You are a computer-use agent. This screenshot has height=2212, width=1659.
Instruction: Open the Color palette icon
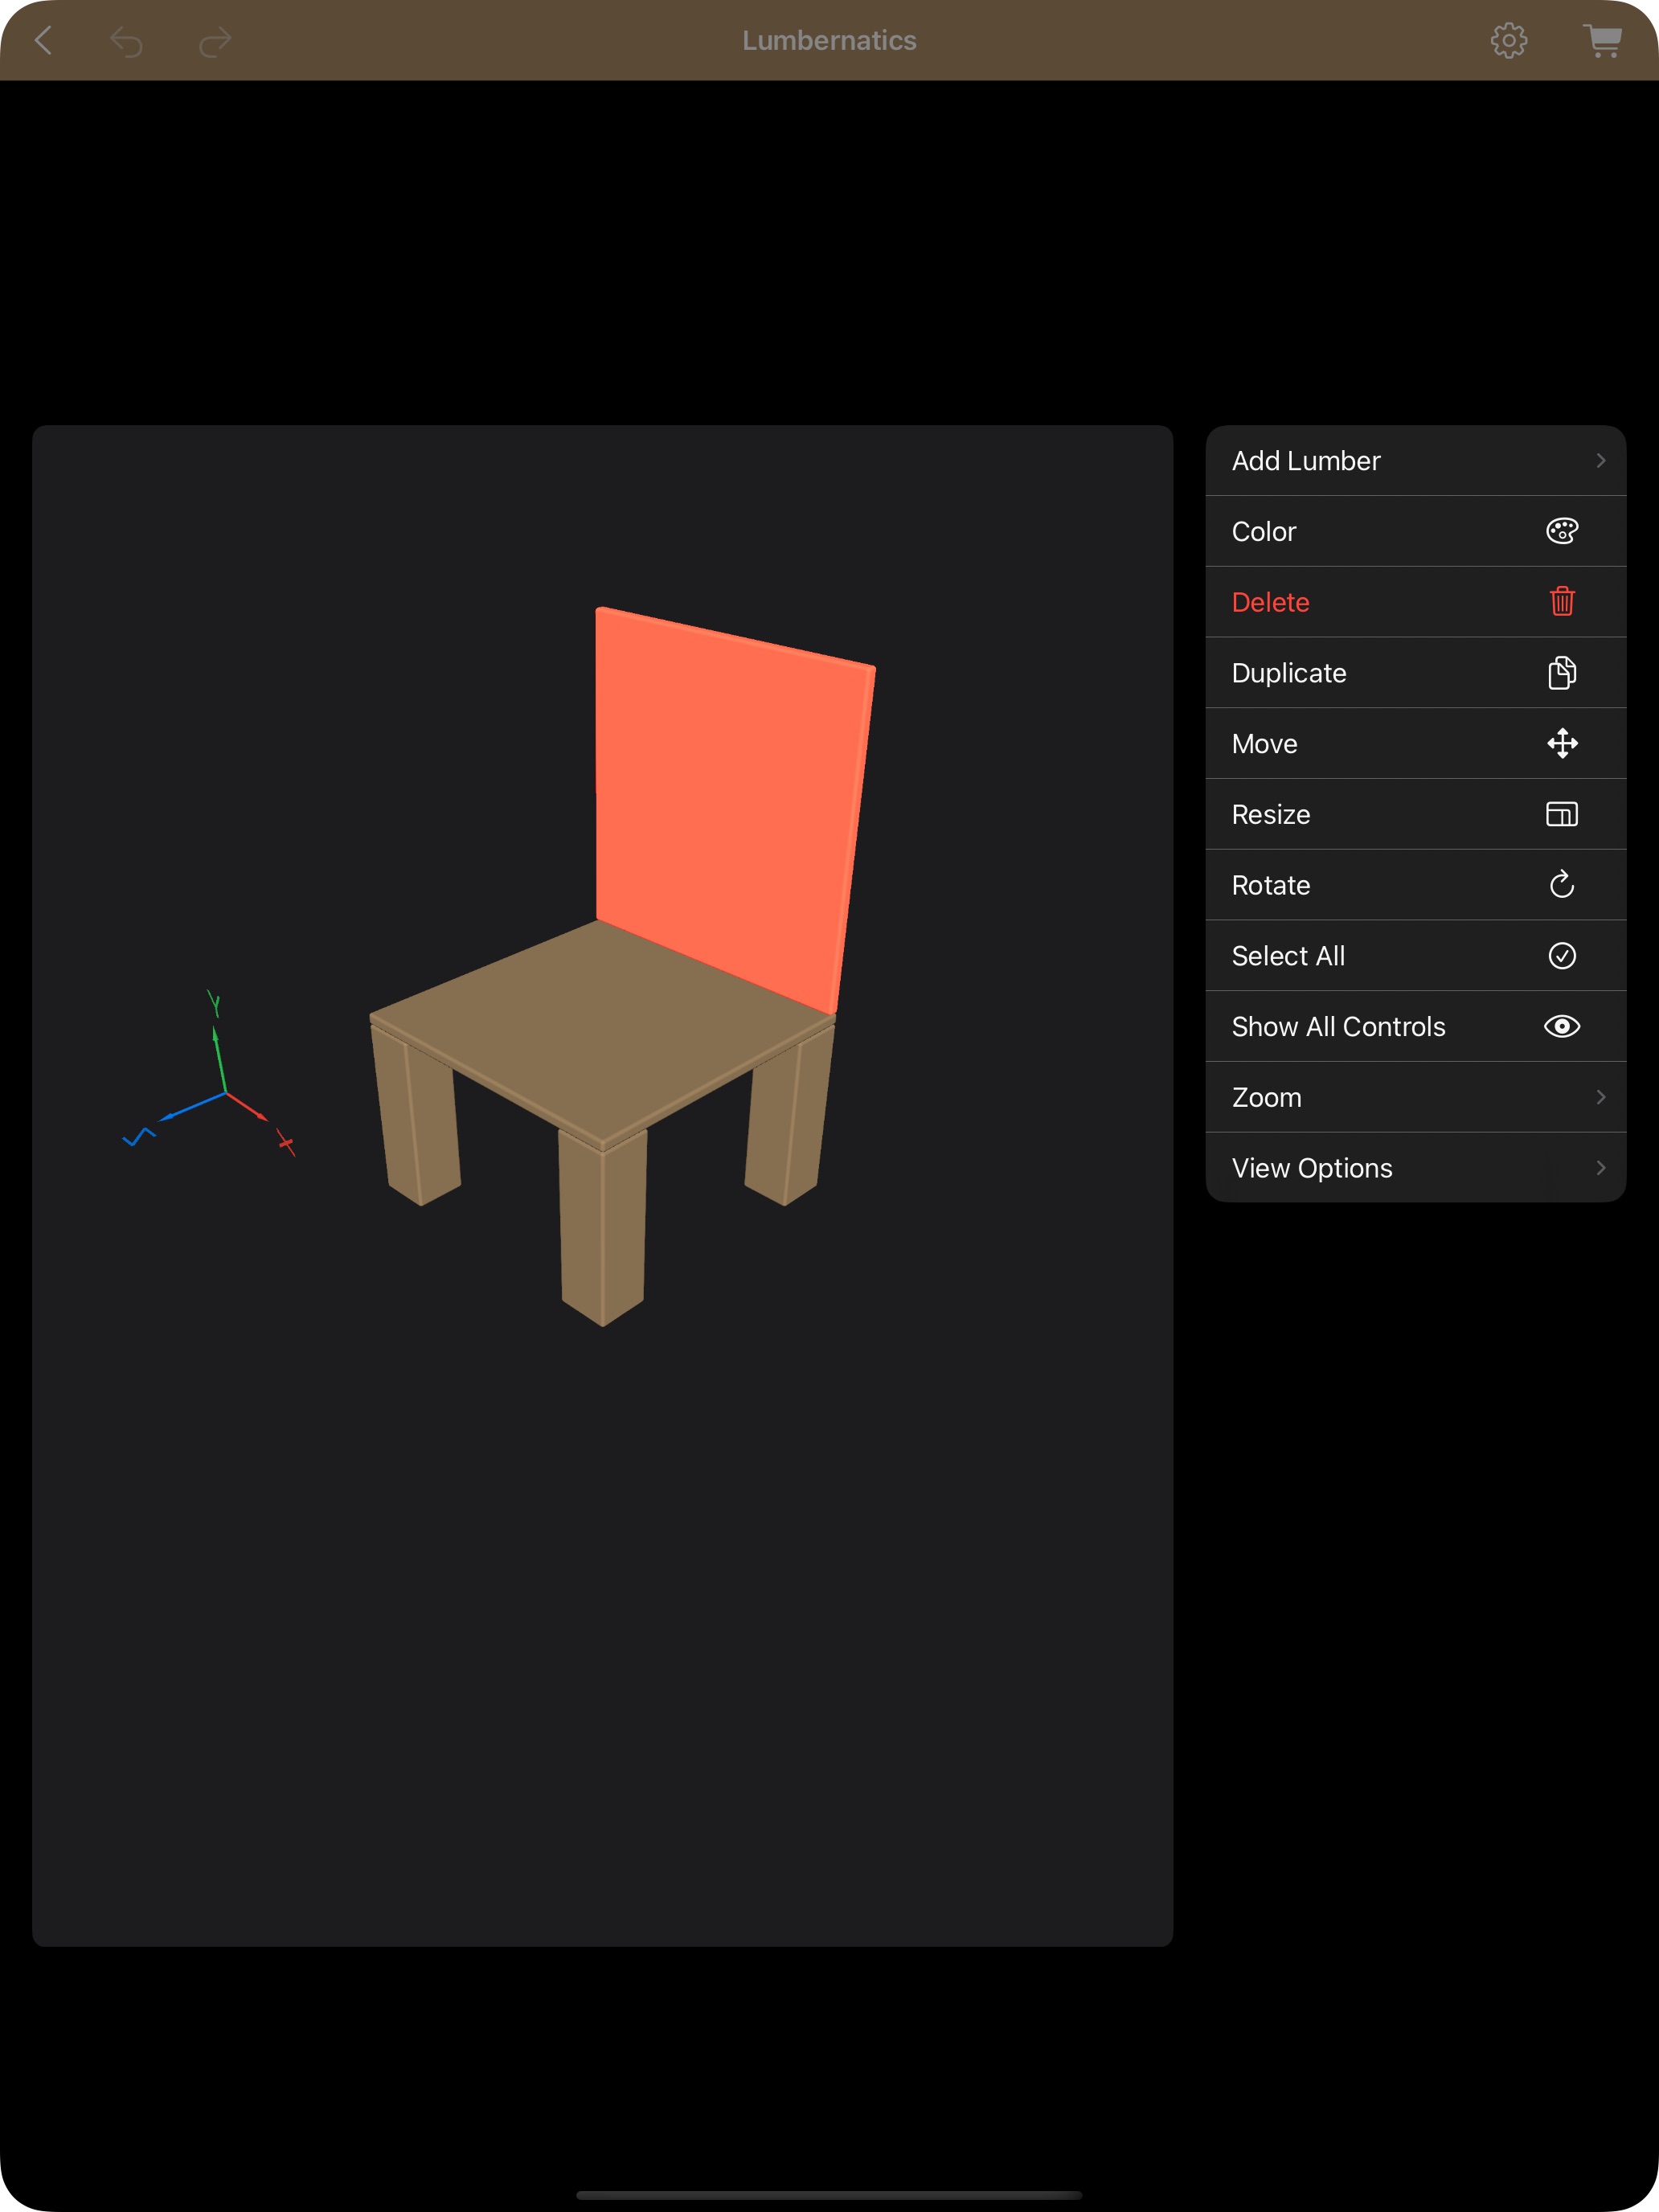coord(1562,531)
